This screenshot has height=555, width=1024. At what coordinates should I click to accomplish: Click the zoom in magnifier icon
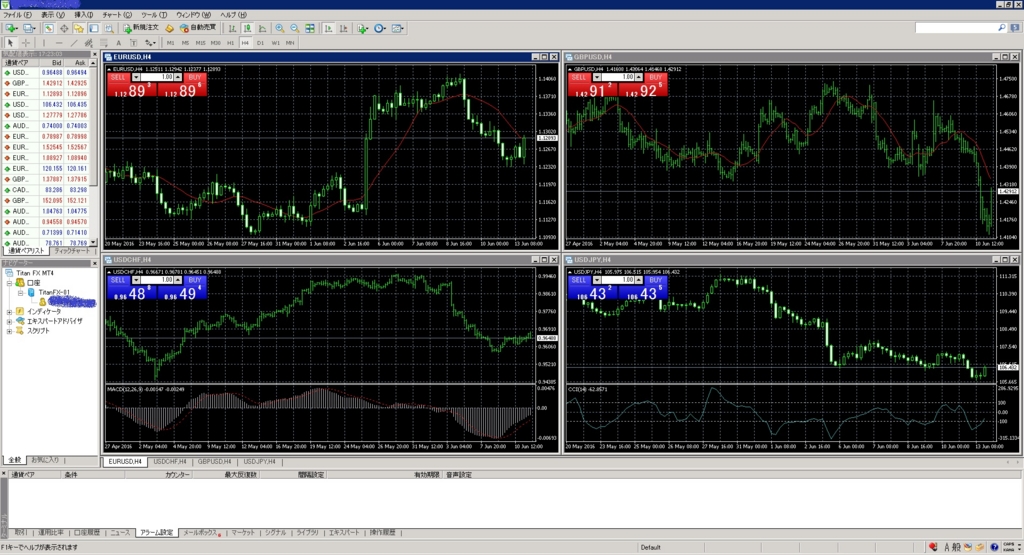(x=280, y=28)
